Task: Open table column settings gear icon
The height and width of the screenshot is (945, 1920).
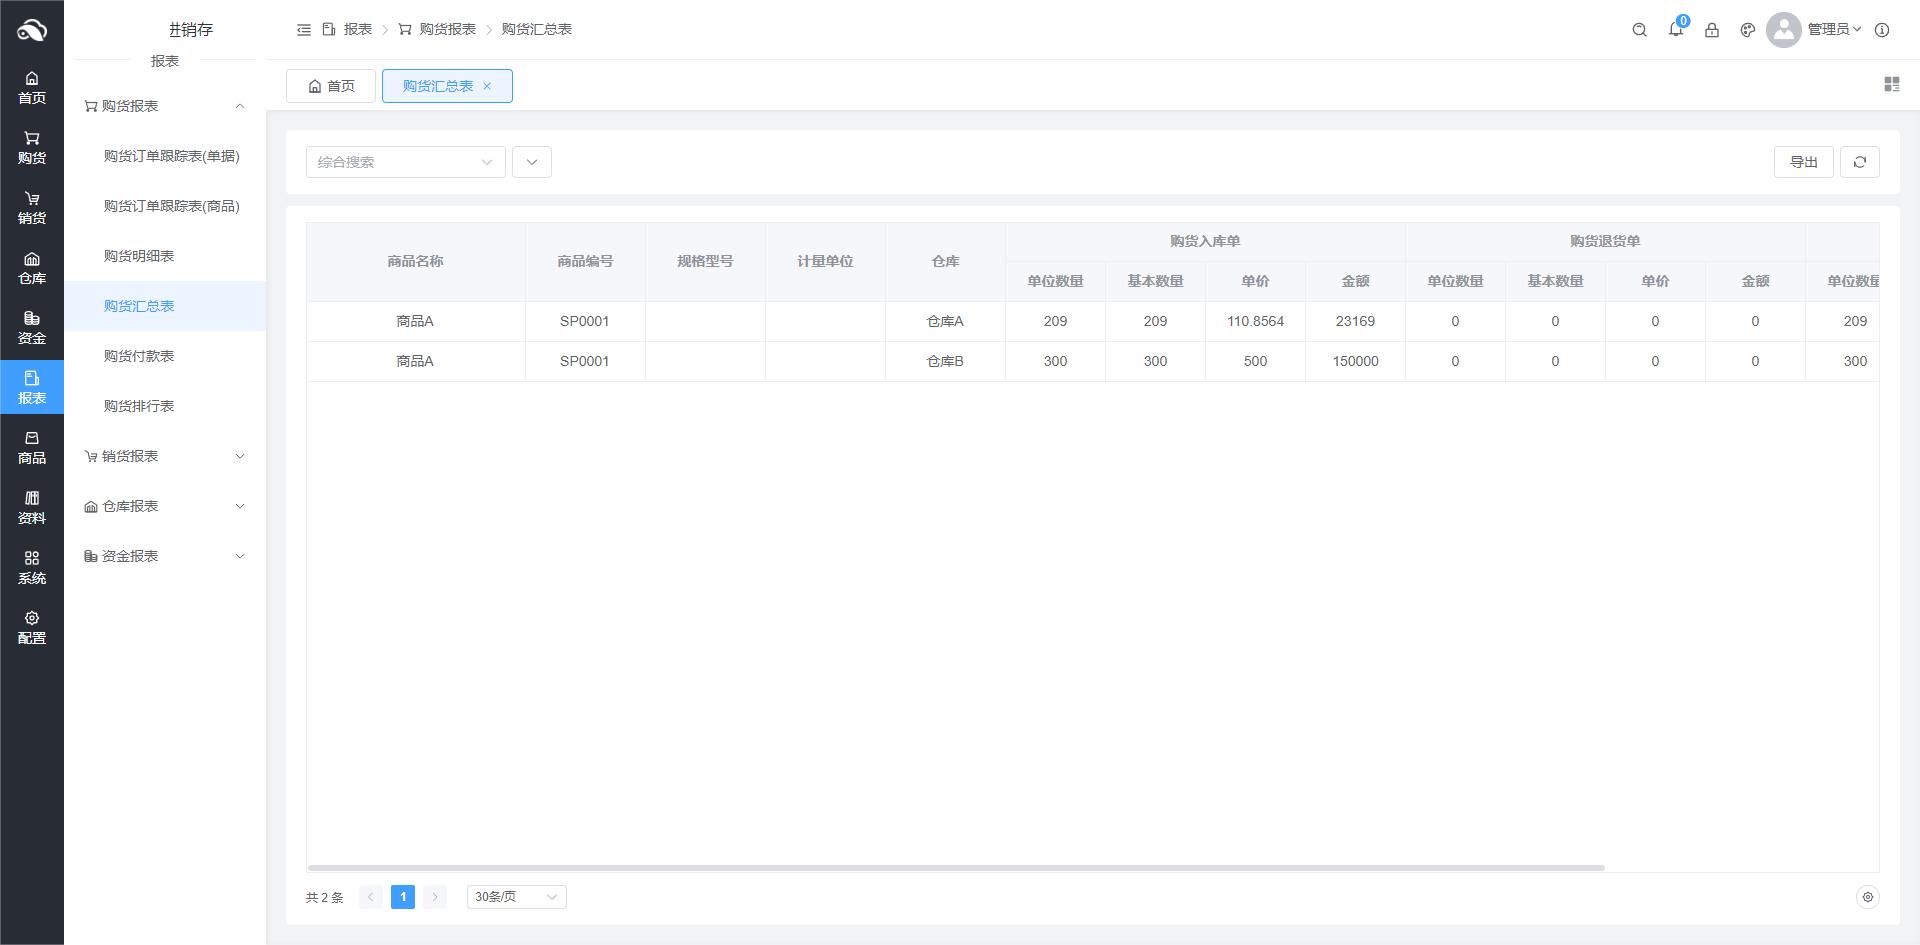Action: coord(1866,897)
